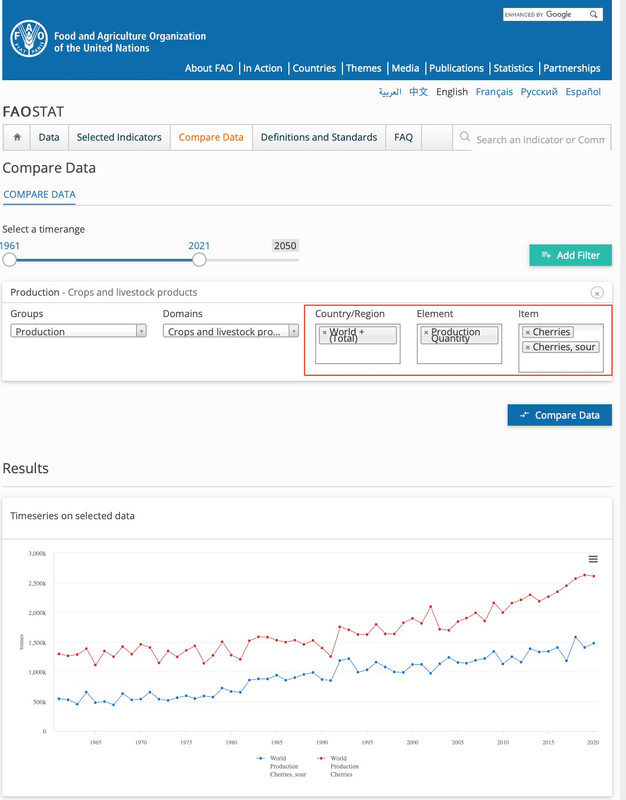Open Media menu item

(405, 68)
